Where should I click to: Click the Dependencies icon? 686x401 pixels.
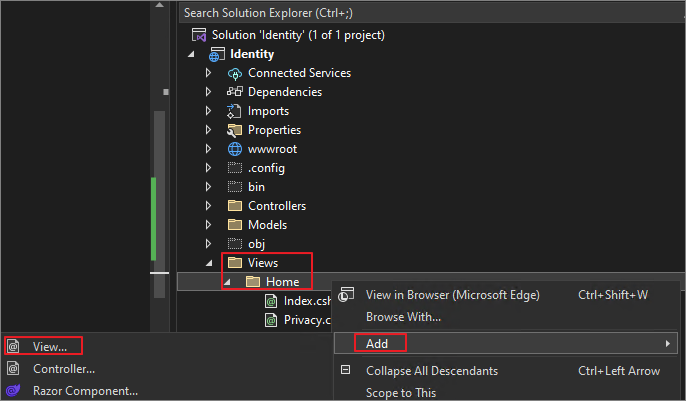pyautogui.click(x=234, y=92)
